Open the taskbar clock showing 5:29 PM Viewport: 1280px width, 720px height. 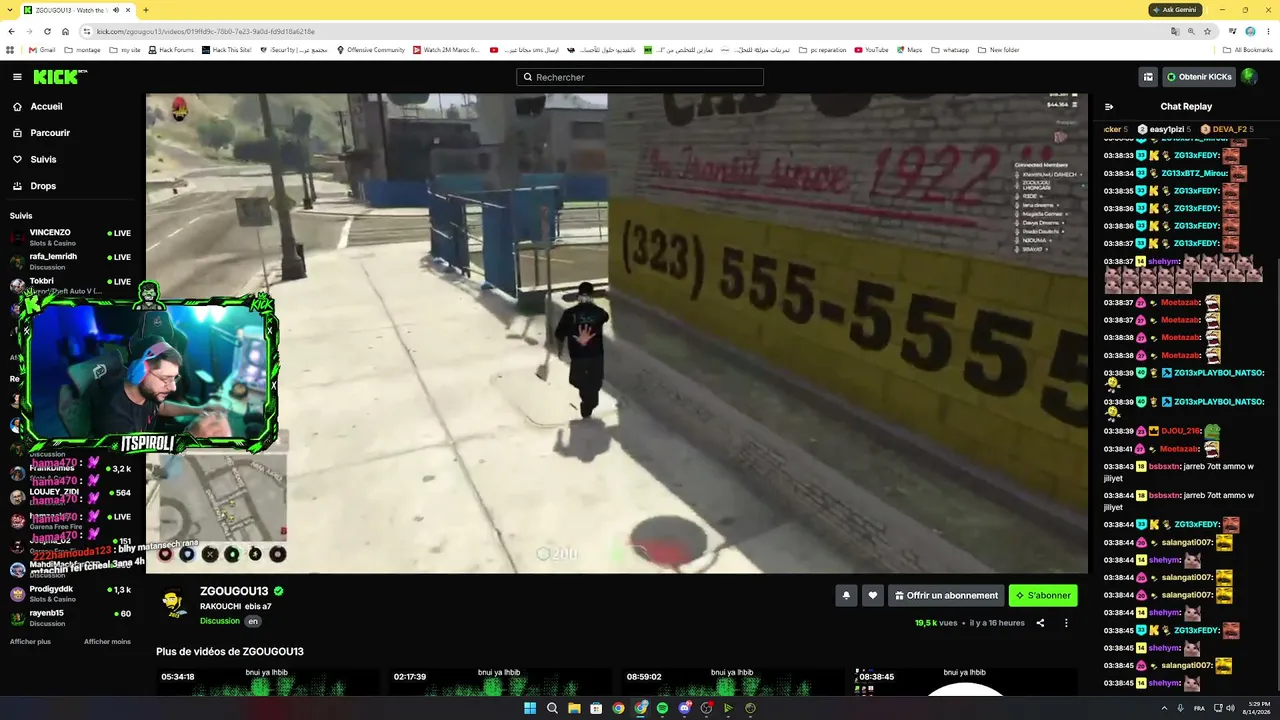click(1255, 708)
